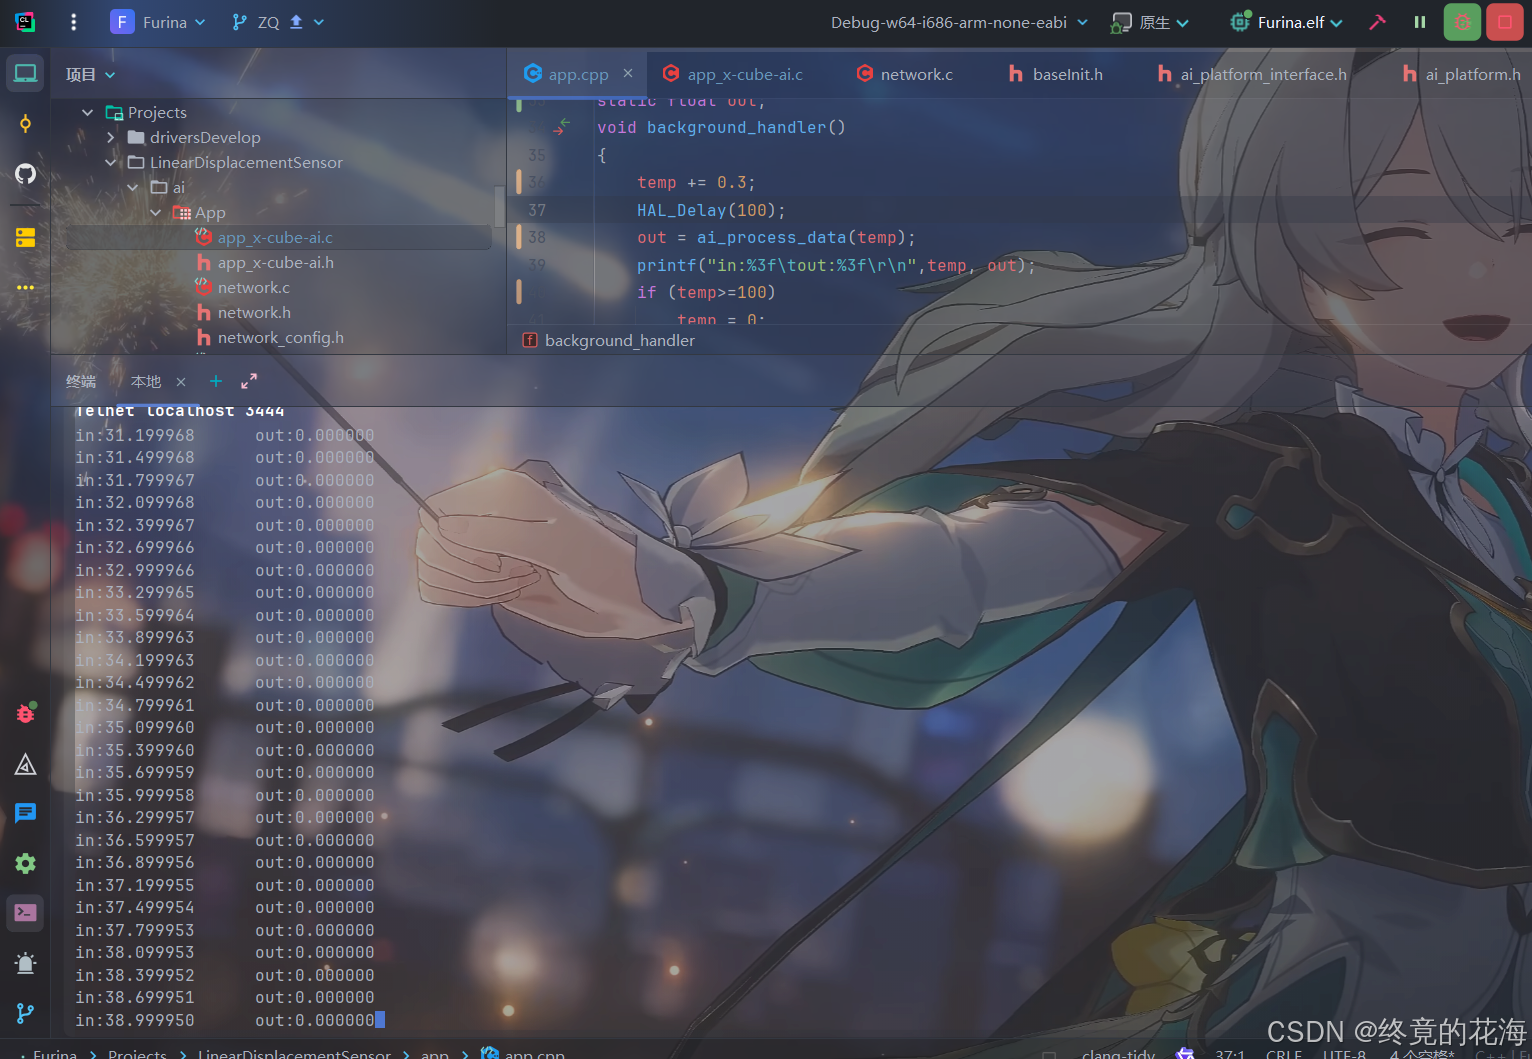Close the 本地 terminal tab
This screenshot has width=1532, height=1059.
click(x=181, y=382)
